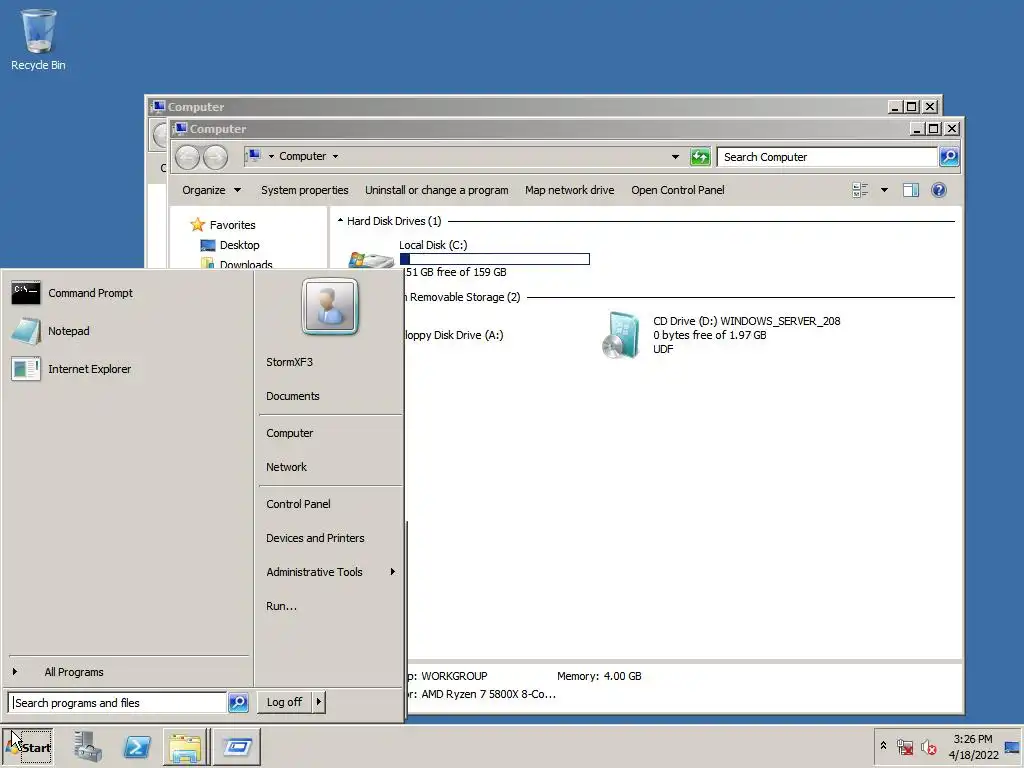The image size is (1024, 768).
Task: Click the Log off button
Action: (284, 702)
